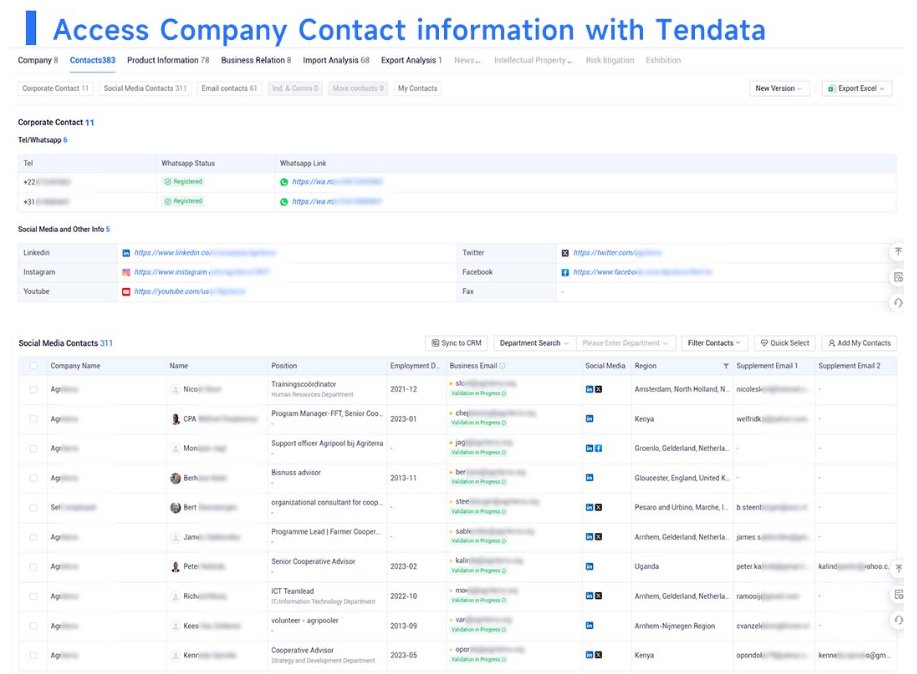
Task: Sort by the Employment D.. column header
Action: pos(415,366)
